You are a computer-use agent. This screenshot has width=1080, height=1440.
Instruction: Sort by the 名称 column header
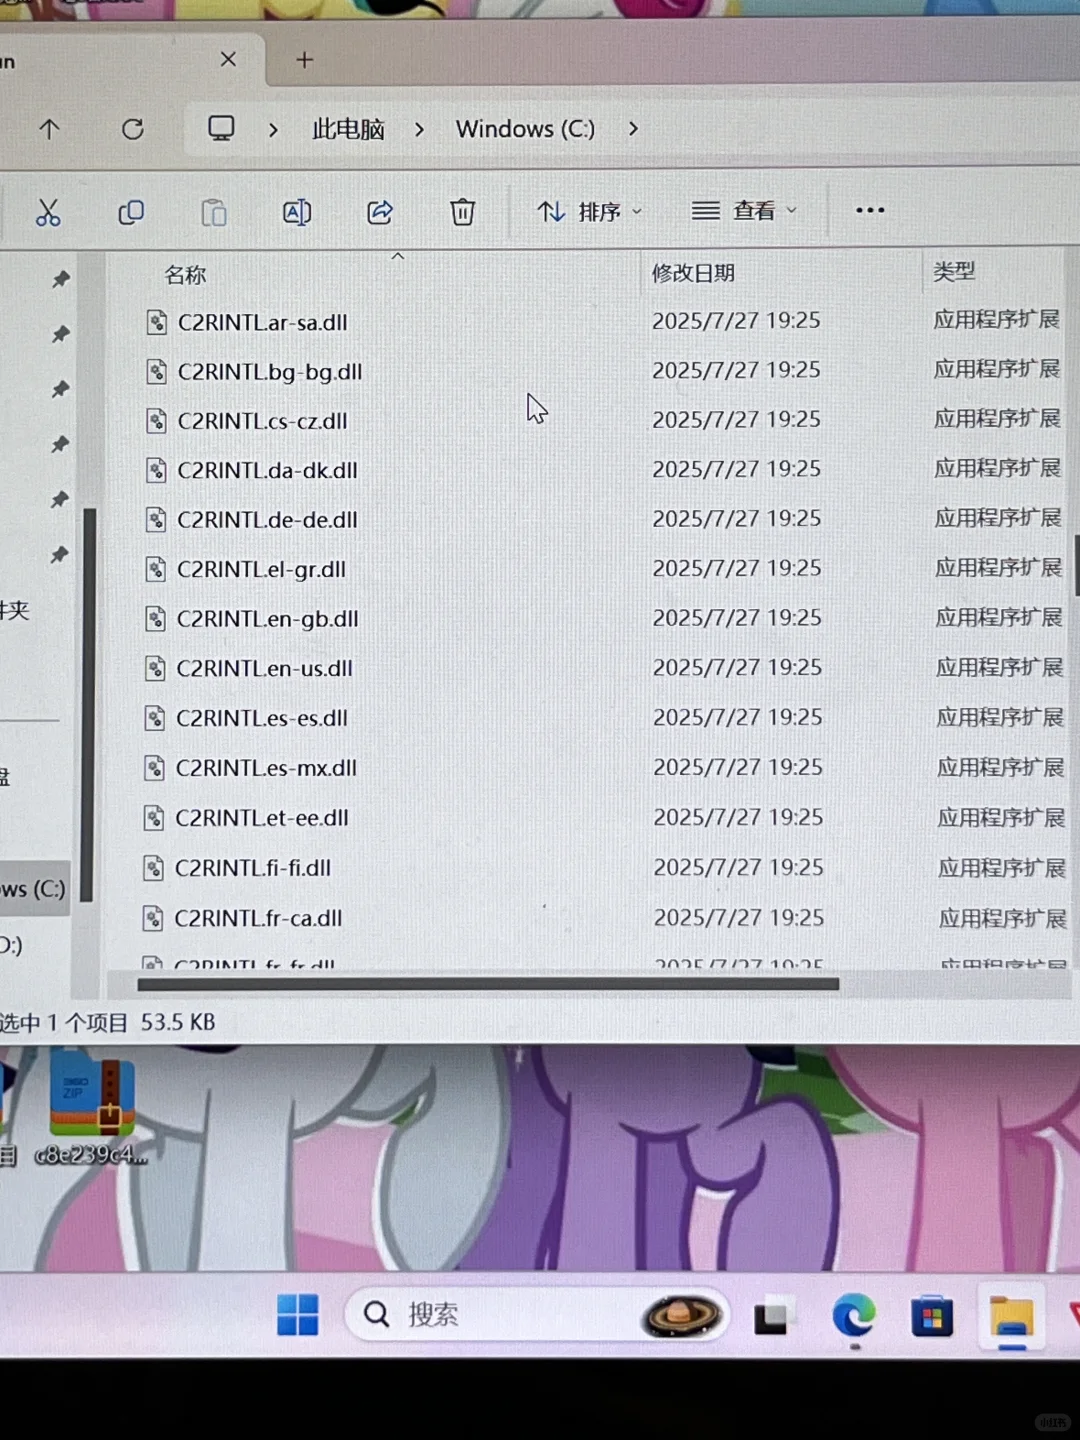click(185, 274)
